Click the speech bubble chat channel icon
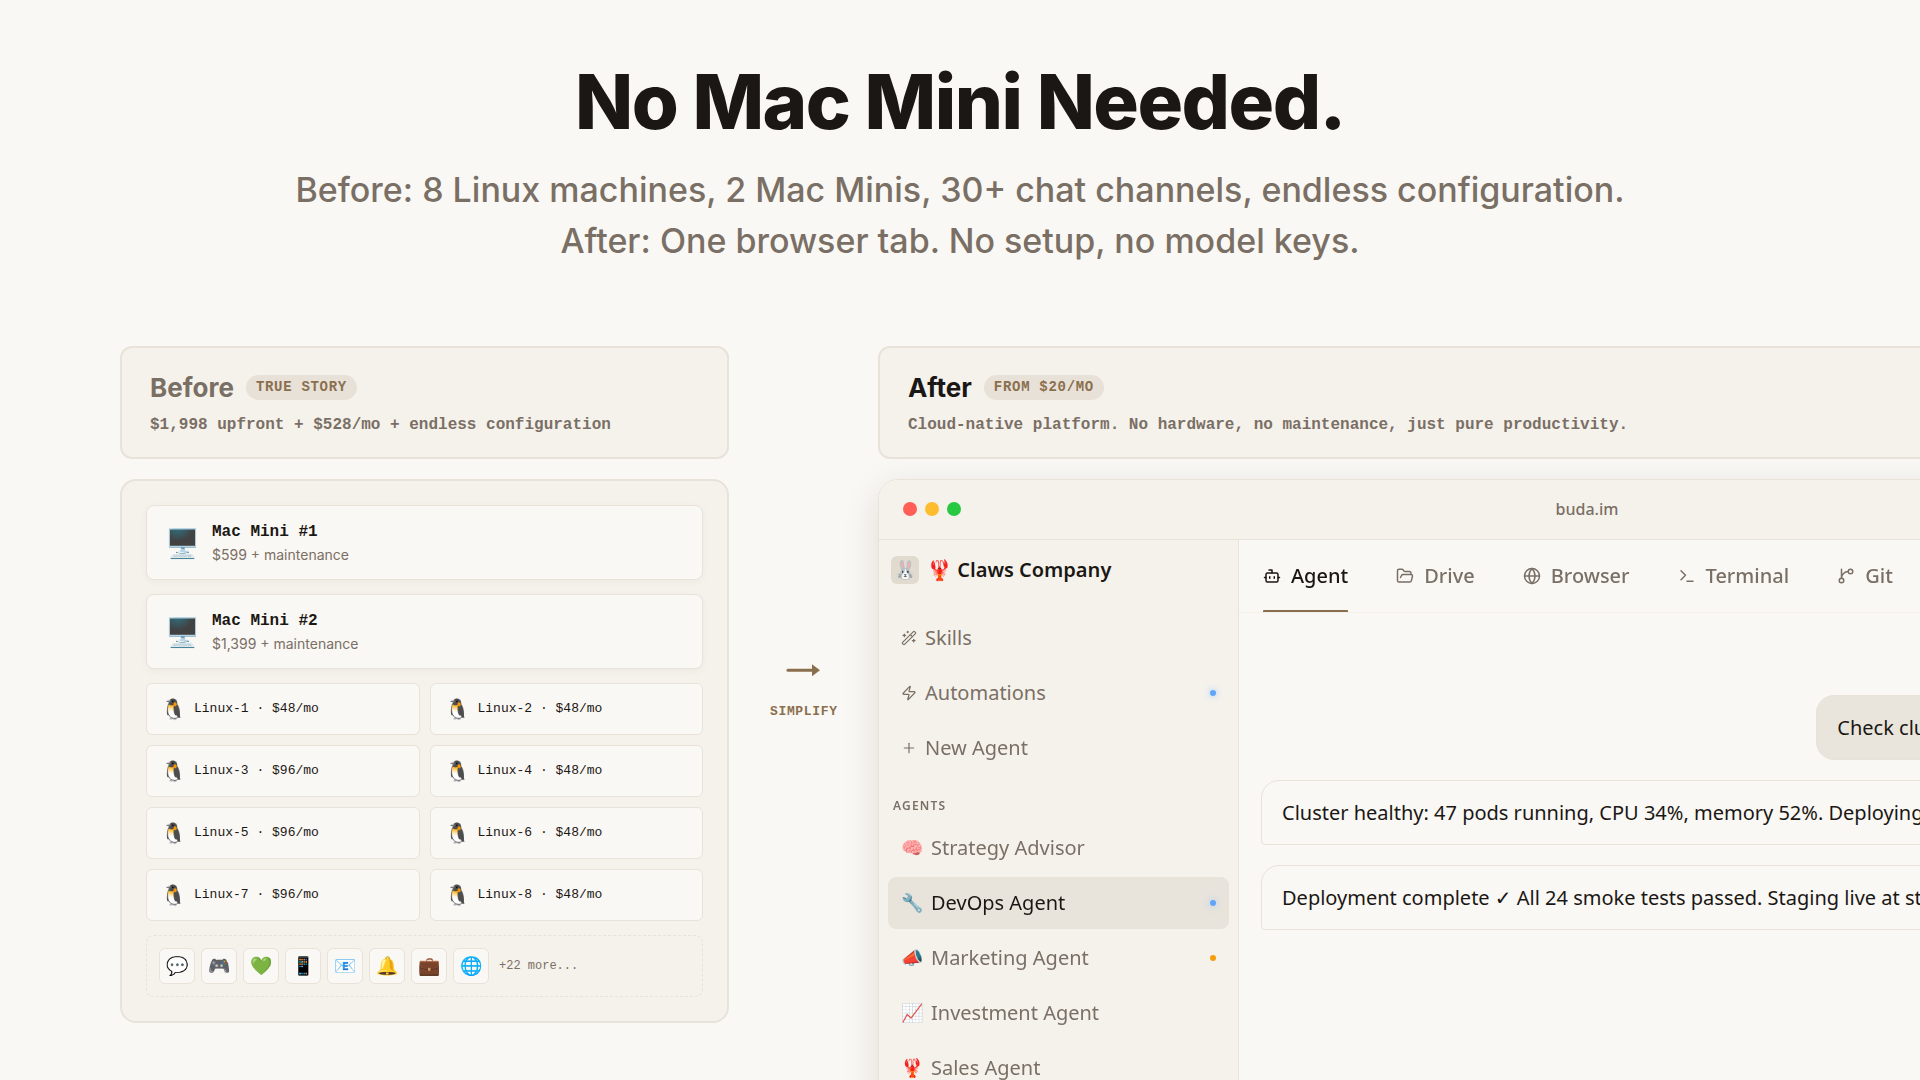The height and width of the screenshot is (1080, 1920). 177,966
